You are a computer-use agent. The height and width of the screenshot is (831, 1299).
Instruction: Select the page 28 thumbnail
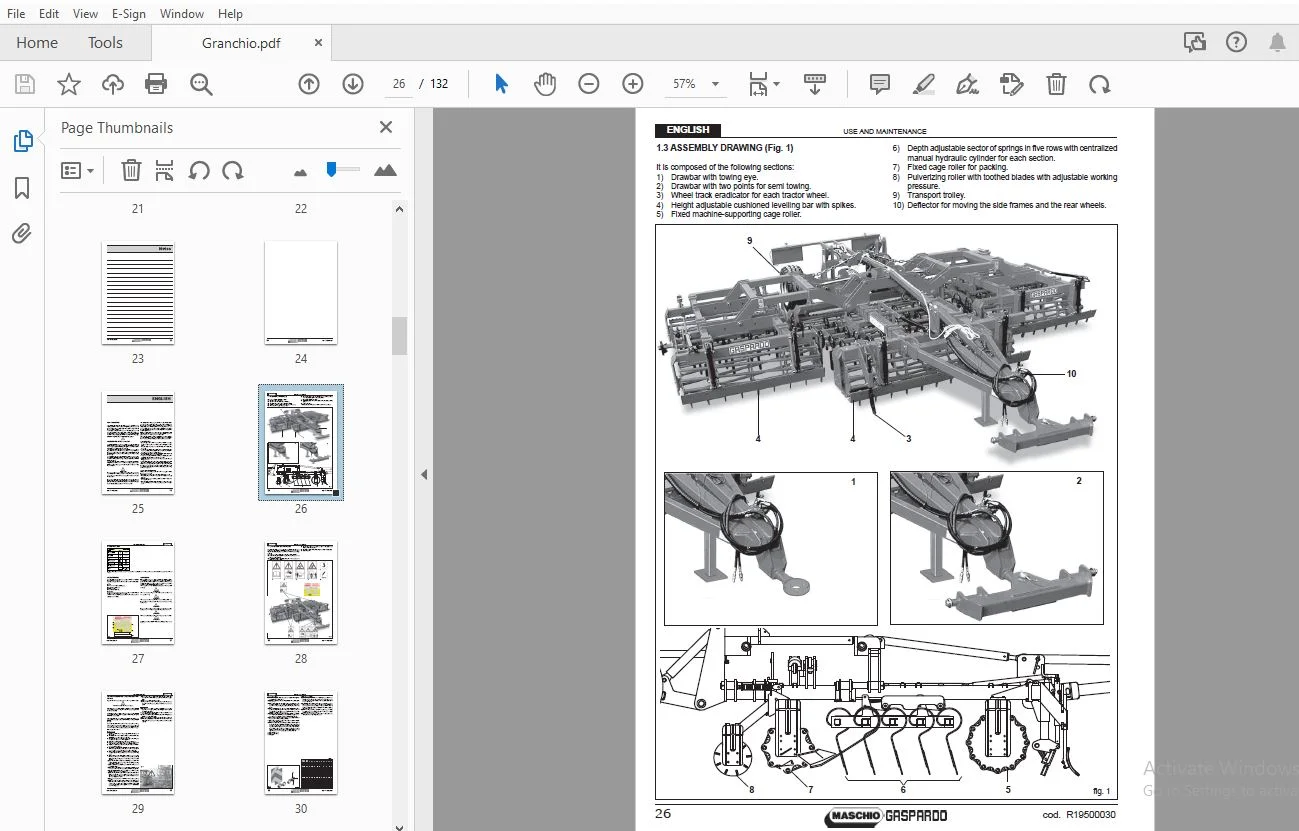click(x=301, y=593)
